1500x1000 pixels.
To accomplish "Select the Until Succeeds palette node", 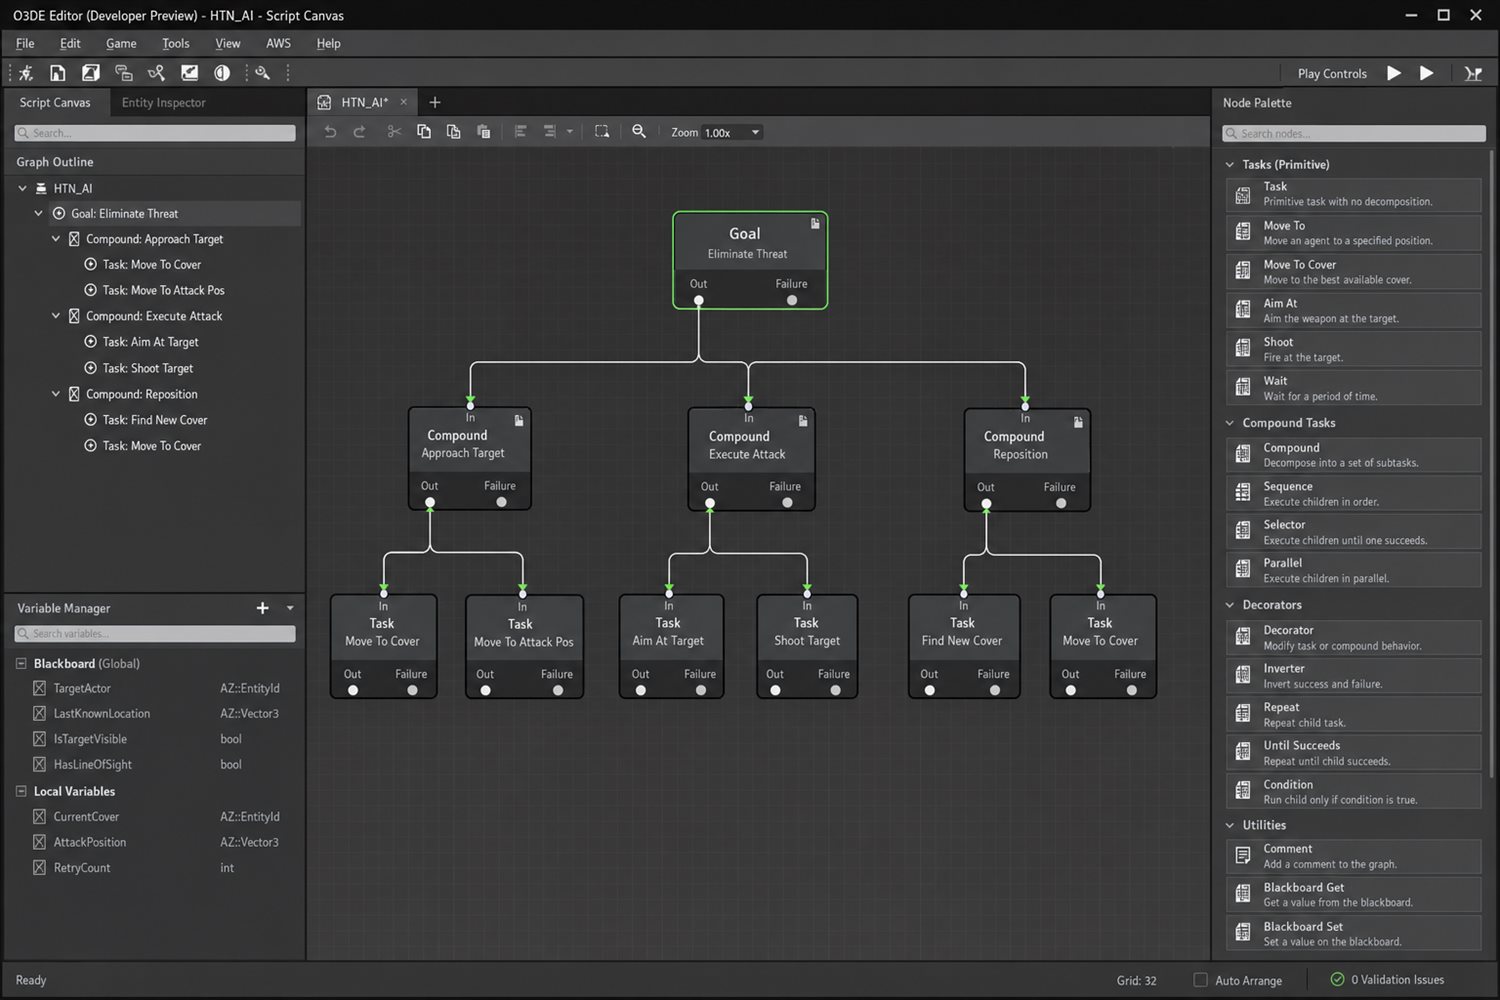I will tap(1353, 753).
